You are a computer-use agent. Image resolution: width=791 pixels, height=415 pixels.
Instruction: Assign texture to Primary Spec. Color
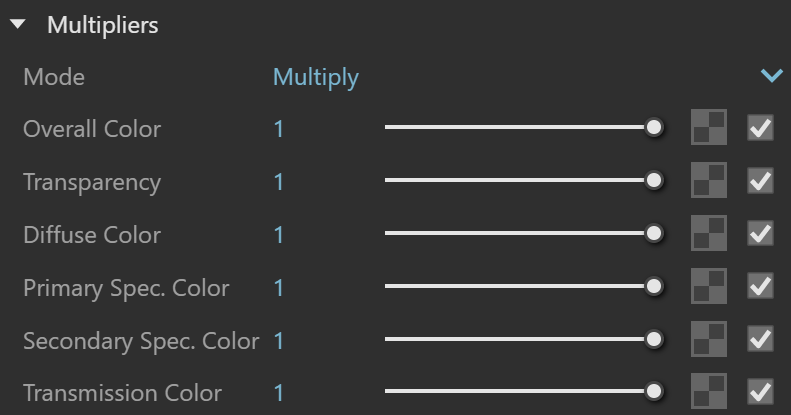(709, 286)
